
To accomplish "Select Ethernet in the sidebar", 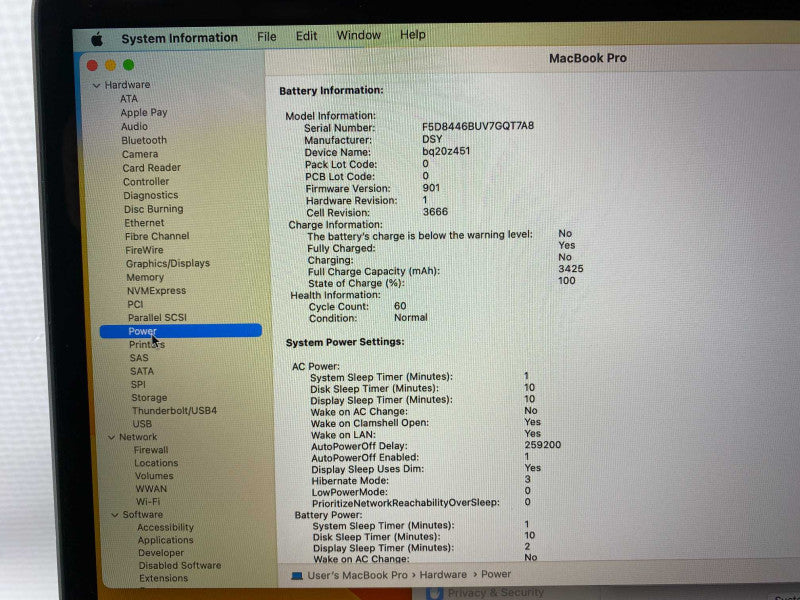I will pos(144,223).
